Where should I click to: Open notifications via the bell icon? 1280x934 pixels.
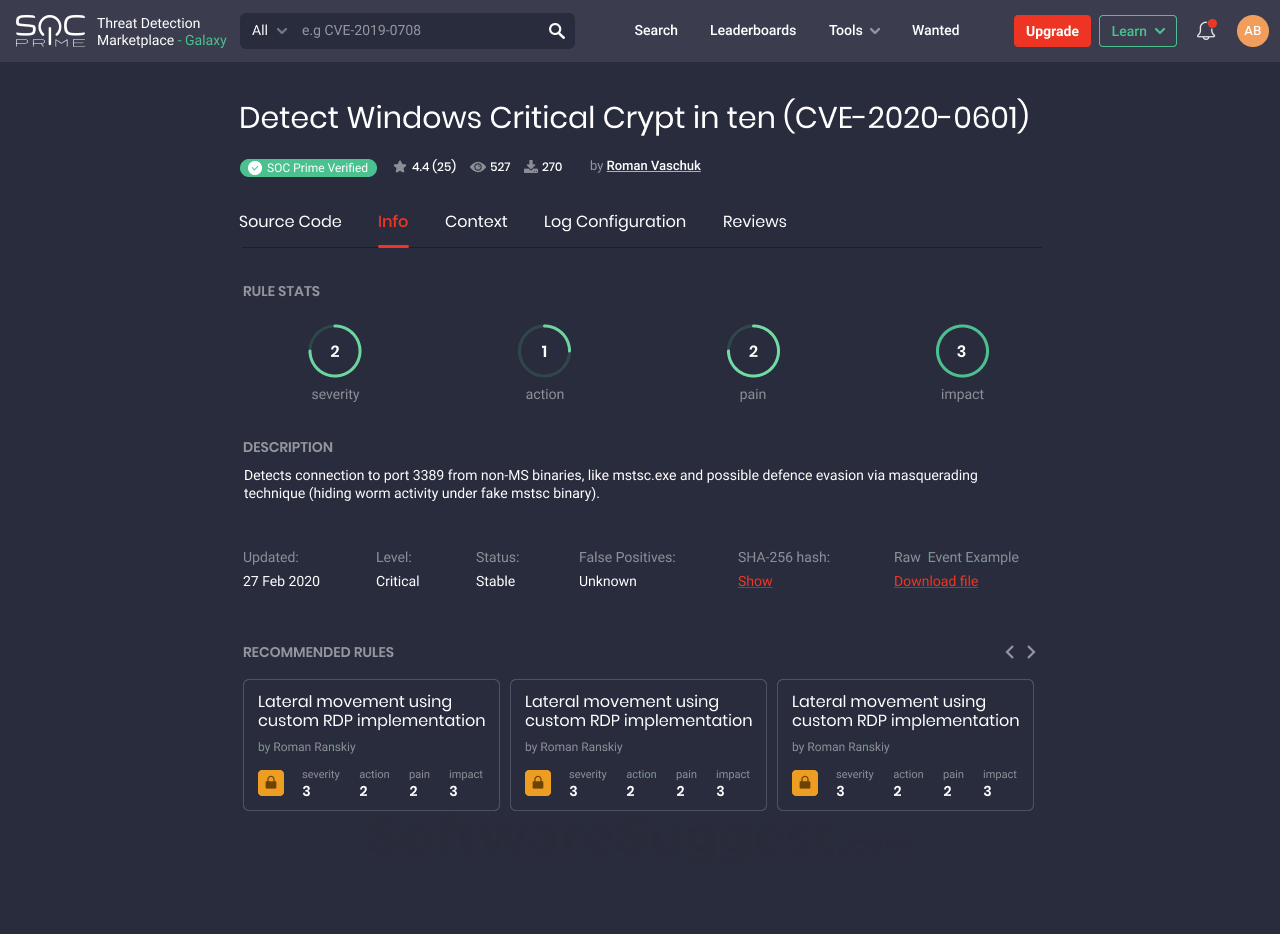[1205, 30]
